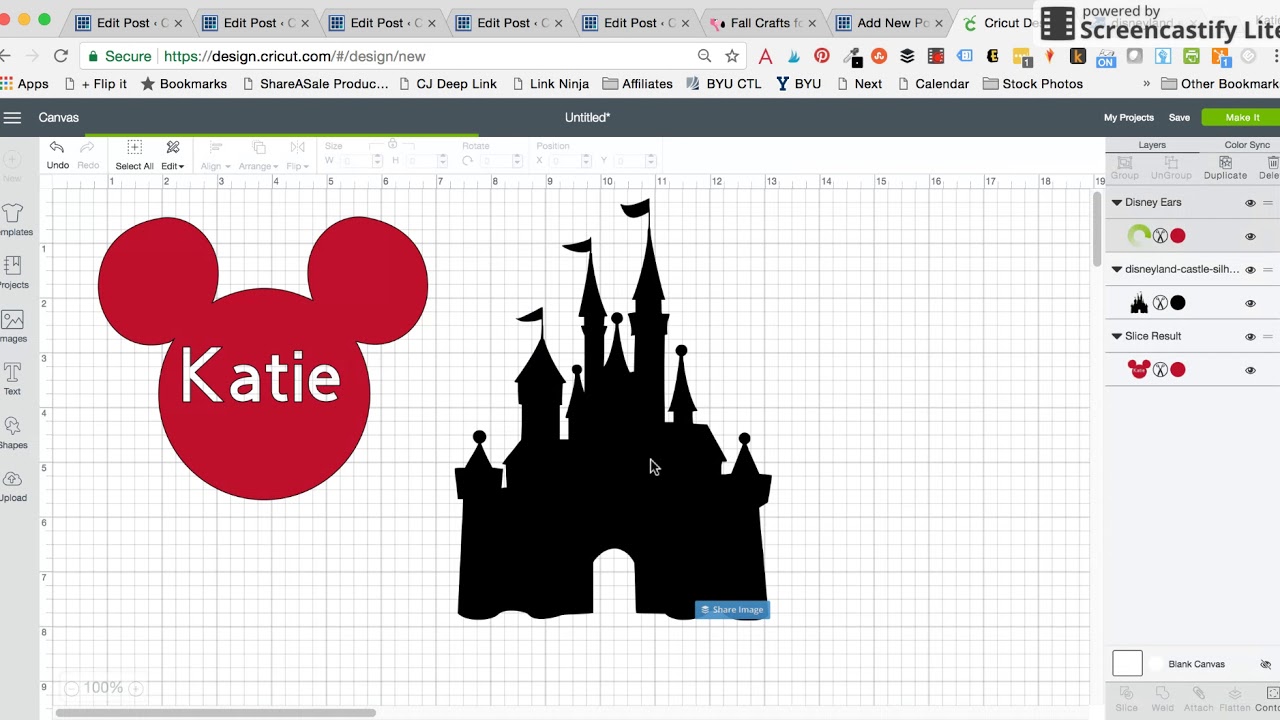Switch to the Color Sync tab
The image size is (1280, 720).
pos(1247,145)
